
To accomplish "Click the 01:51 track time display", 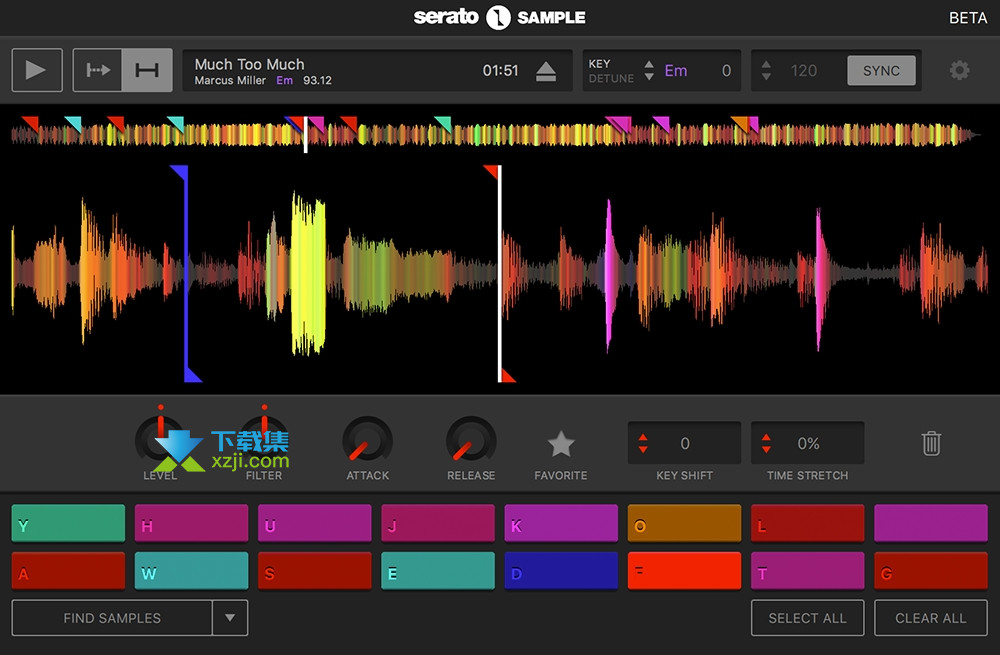I will point(501,70).
